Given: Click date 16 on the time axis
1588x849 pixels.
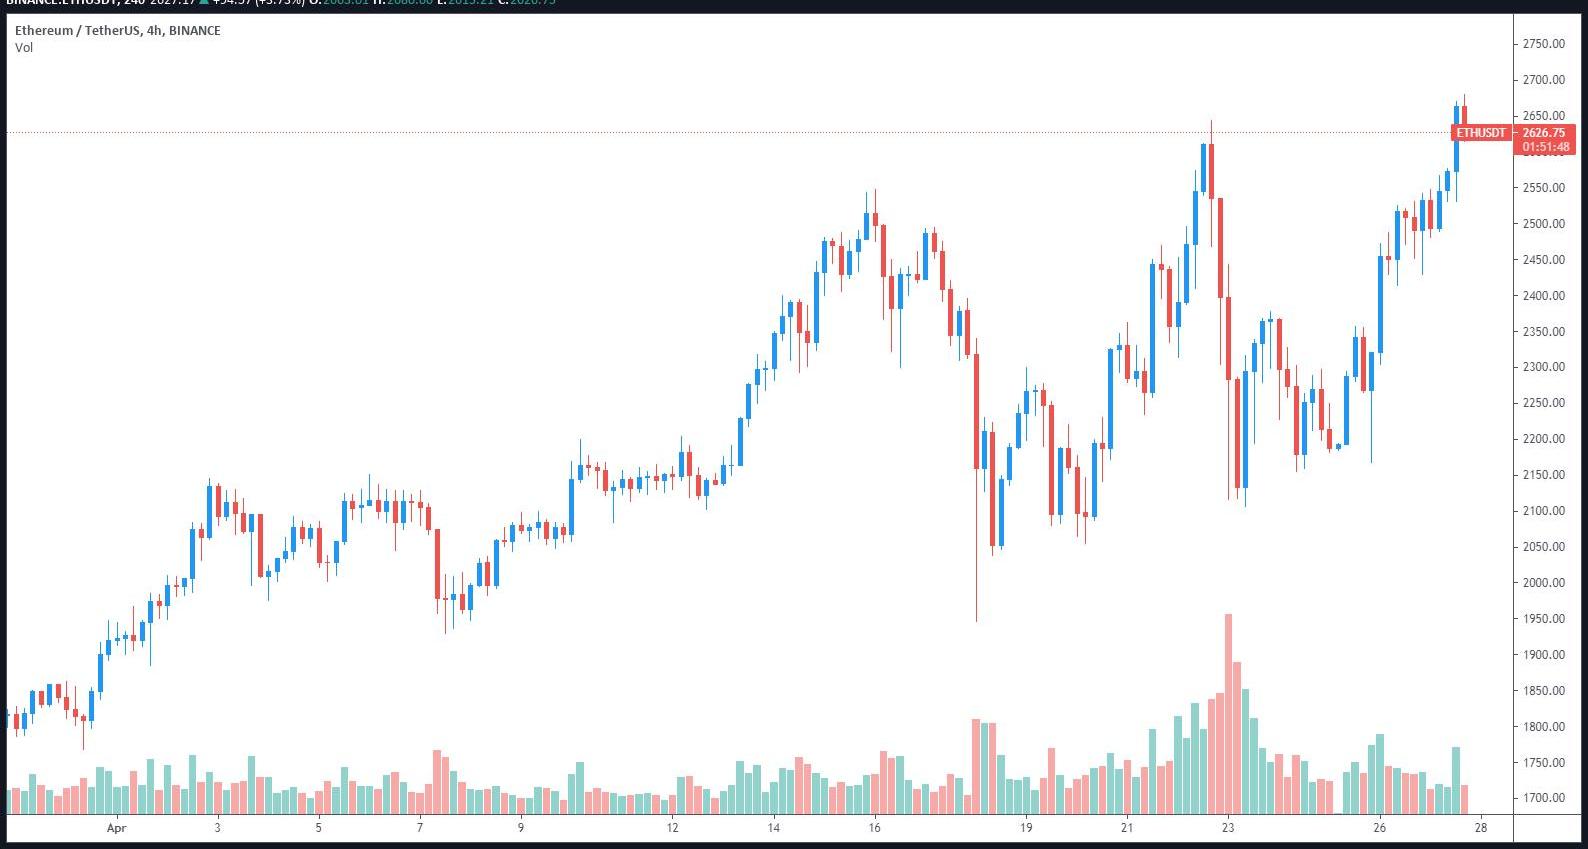Looking at the screenshot, I should pyautogui.click(x=874, y=828).
